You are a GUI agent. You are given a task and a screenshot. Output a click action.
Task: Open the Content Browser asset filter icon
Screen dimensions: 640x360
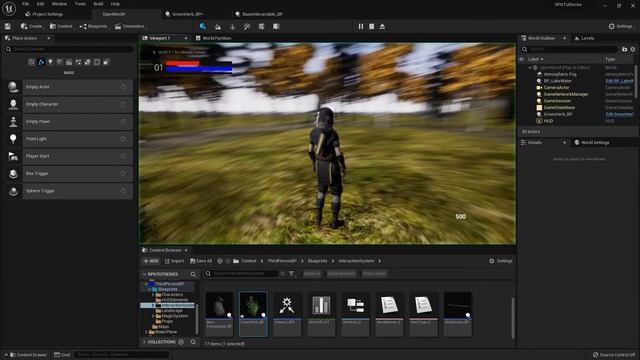(x=291, y=273)
